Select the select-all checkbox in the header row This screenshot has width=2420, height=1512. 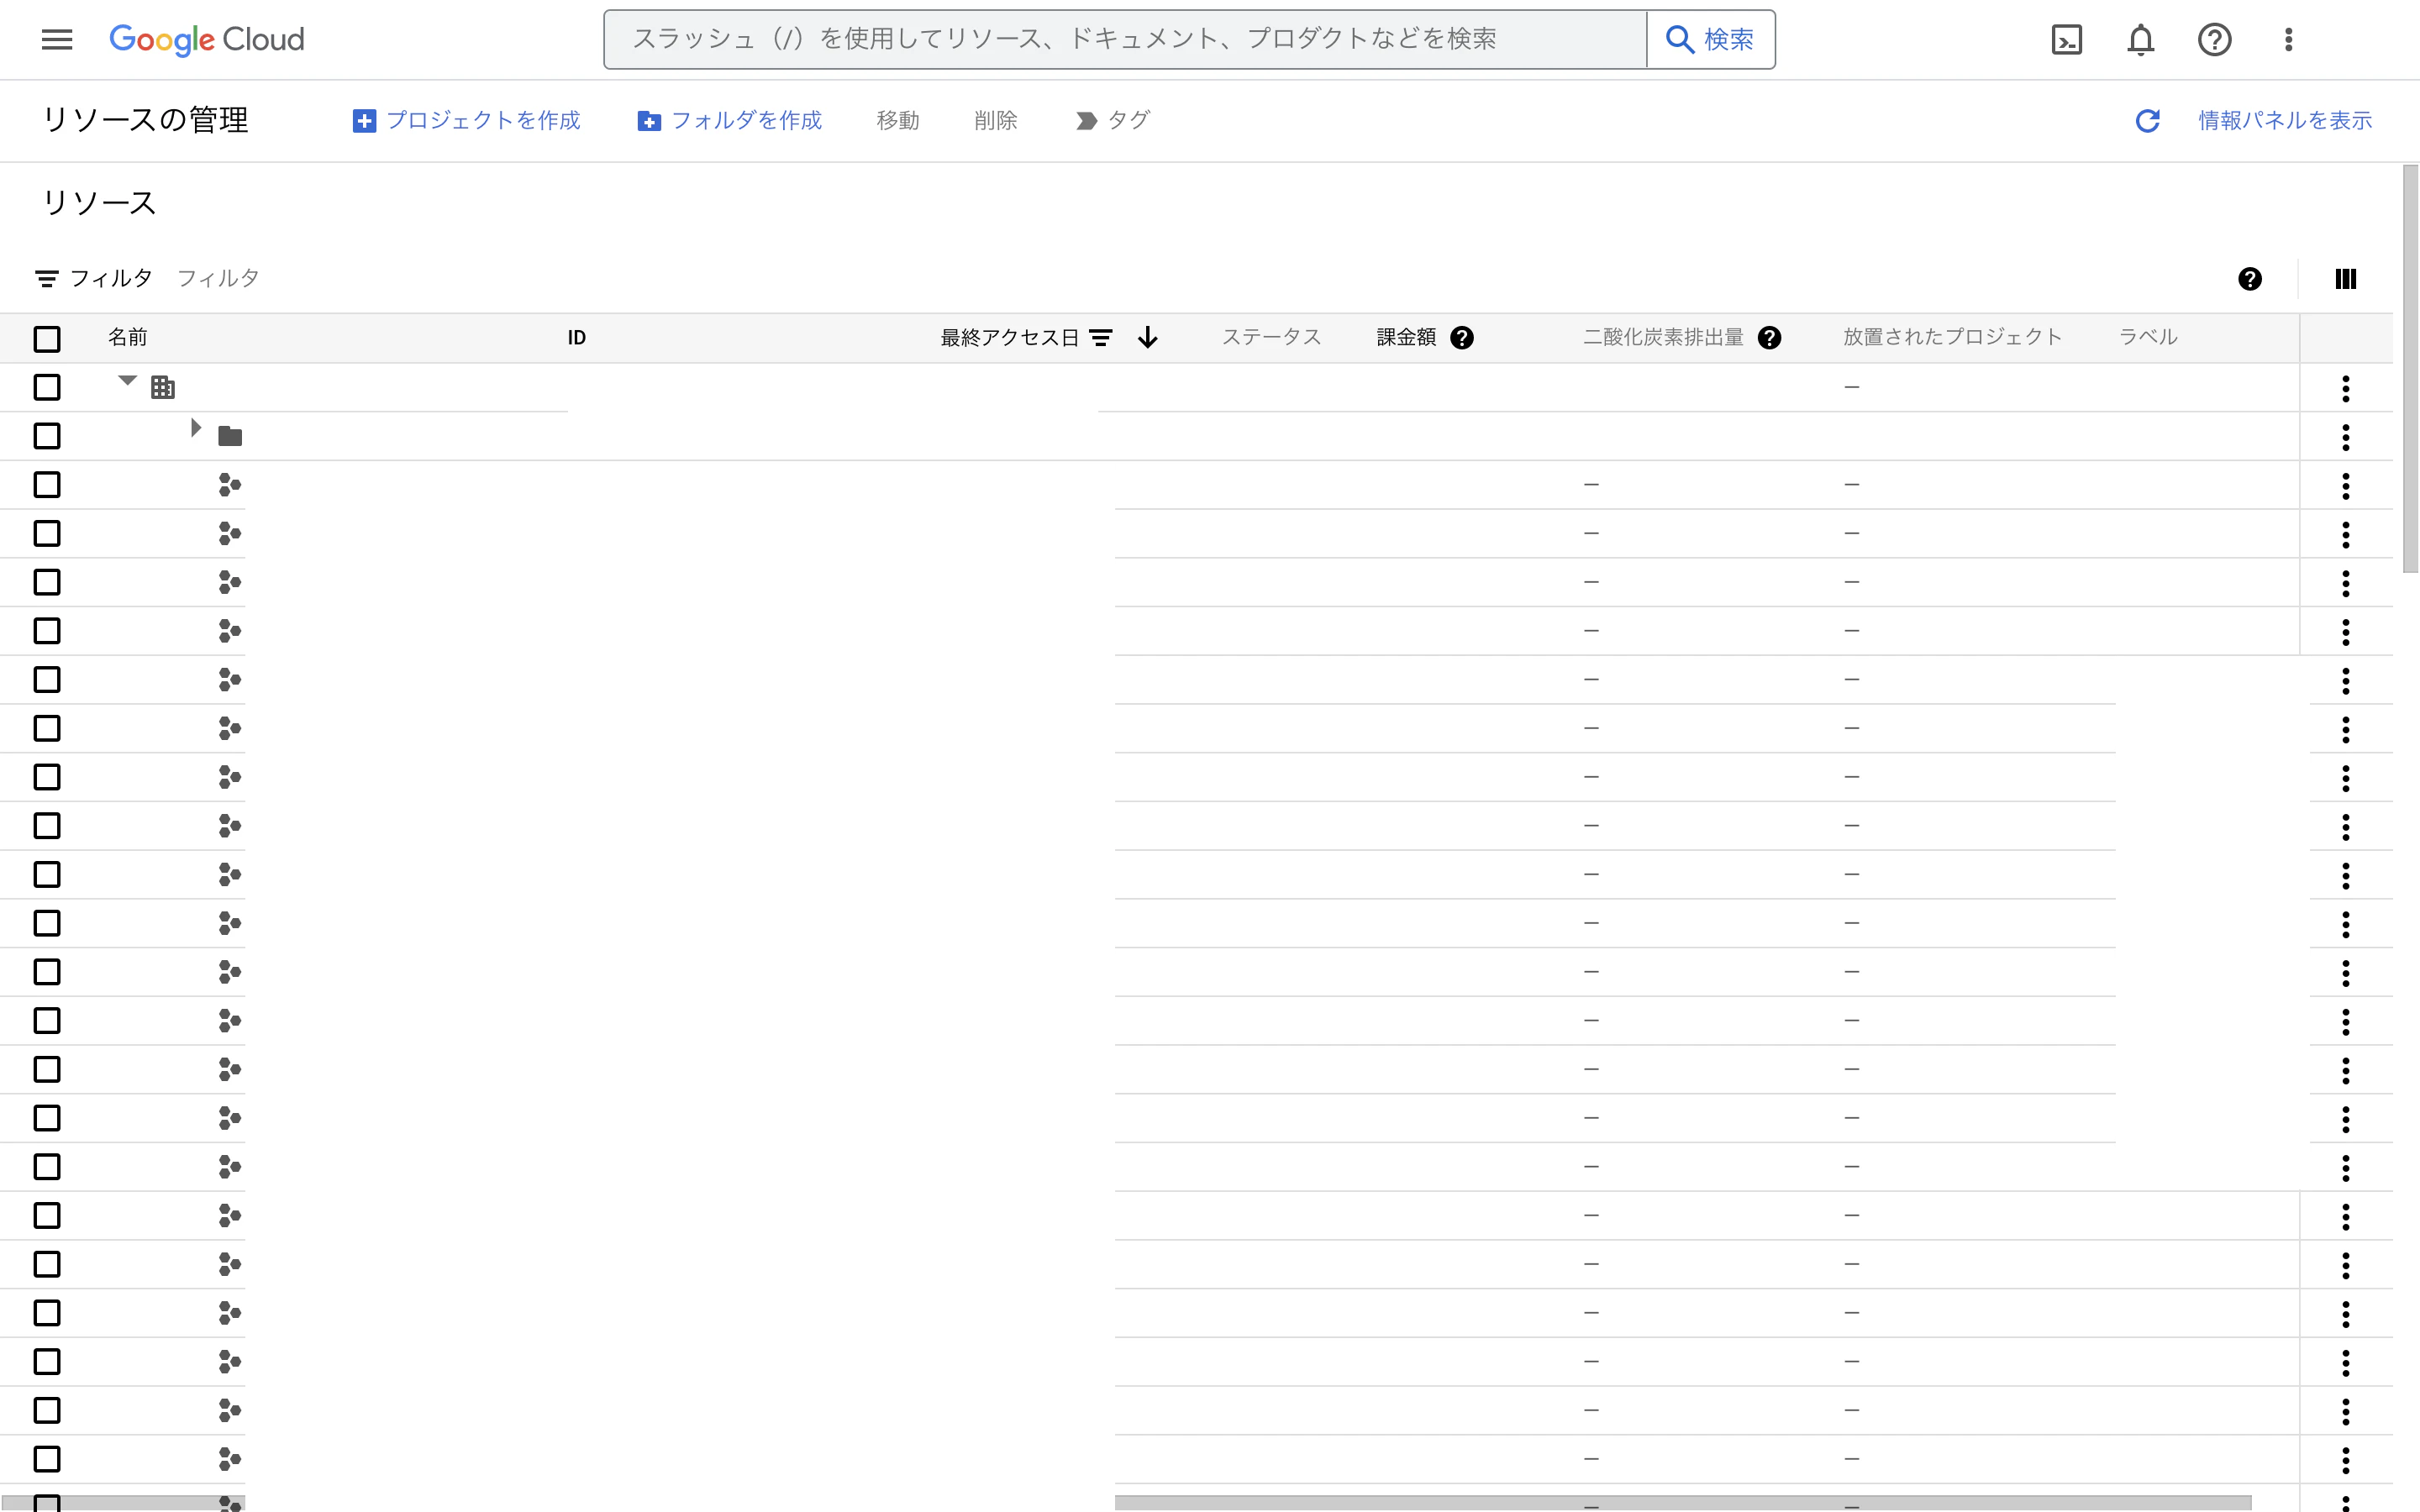pos(47,339)
